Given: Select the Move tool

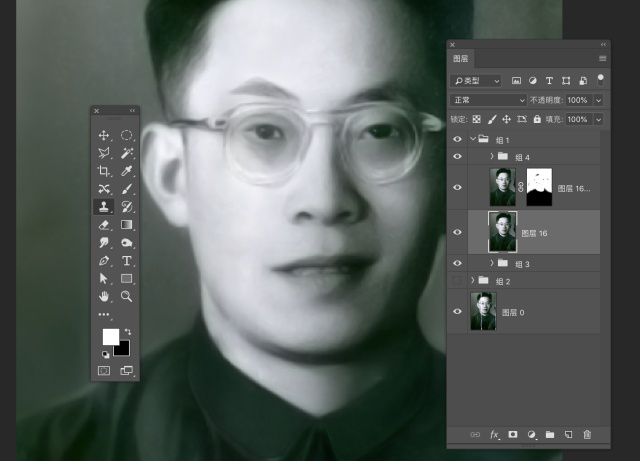Looking at the screenshot, I should [104, 135].
